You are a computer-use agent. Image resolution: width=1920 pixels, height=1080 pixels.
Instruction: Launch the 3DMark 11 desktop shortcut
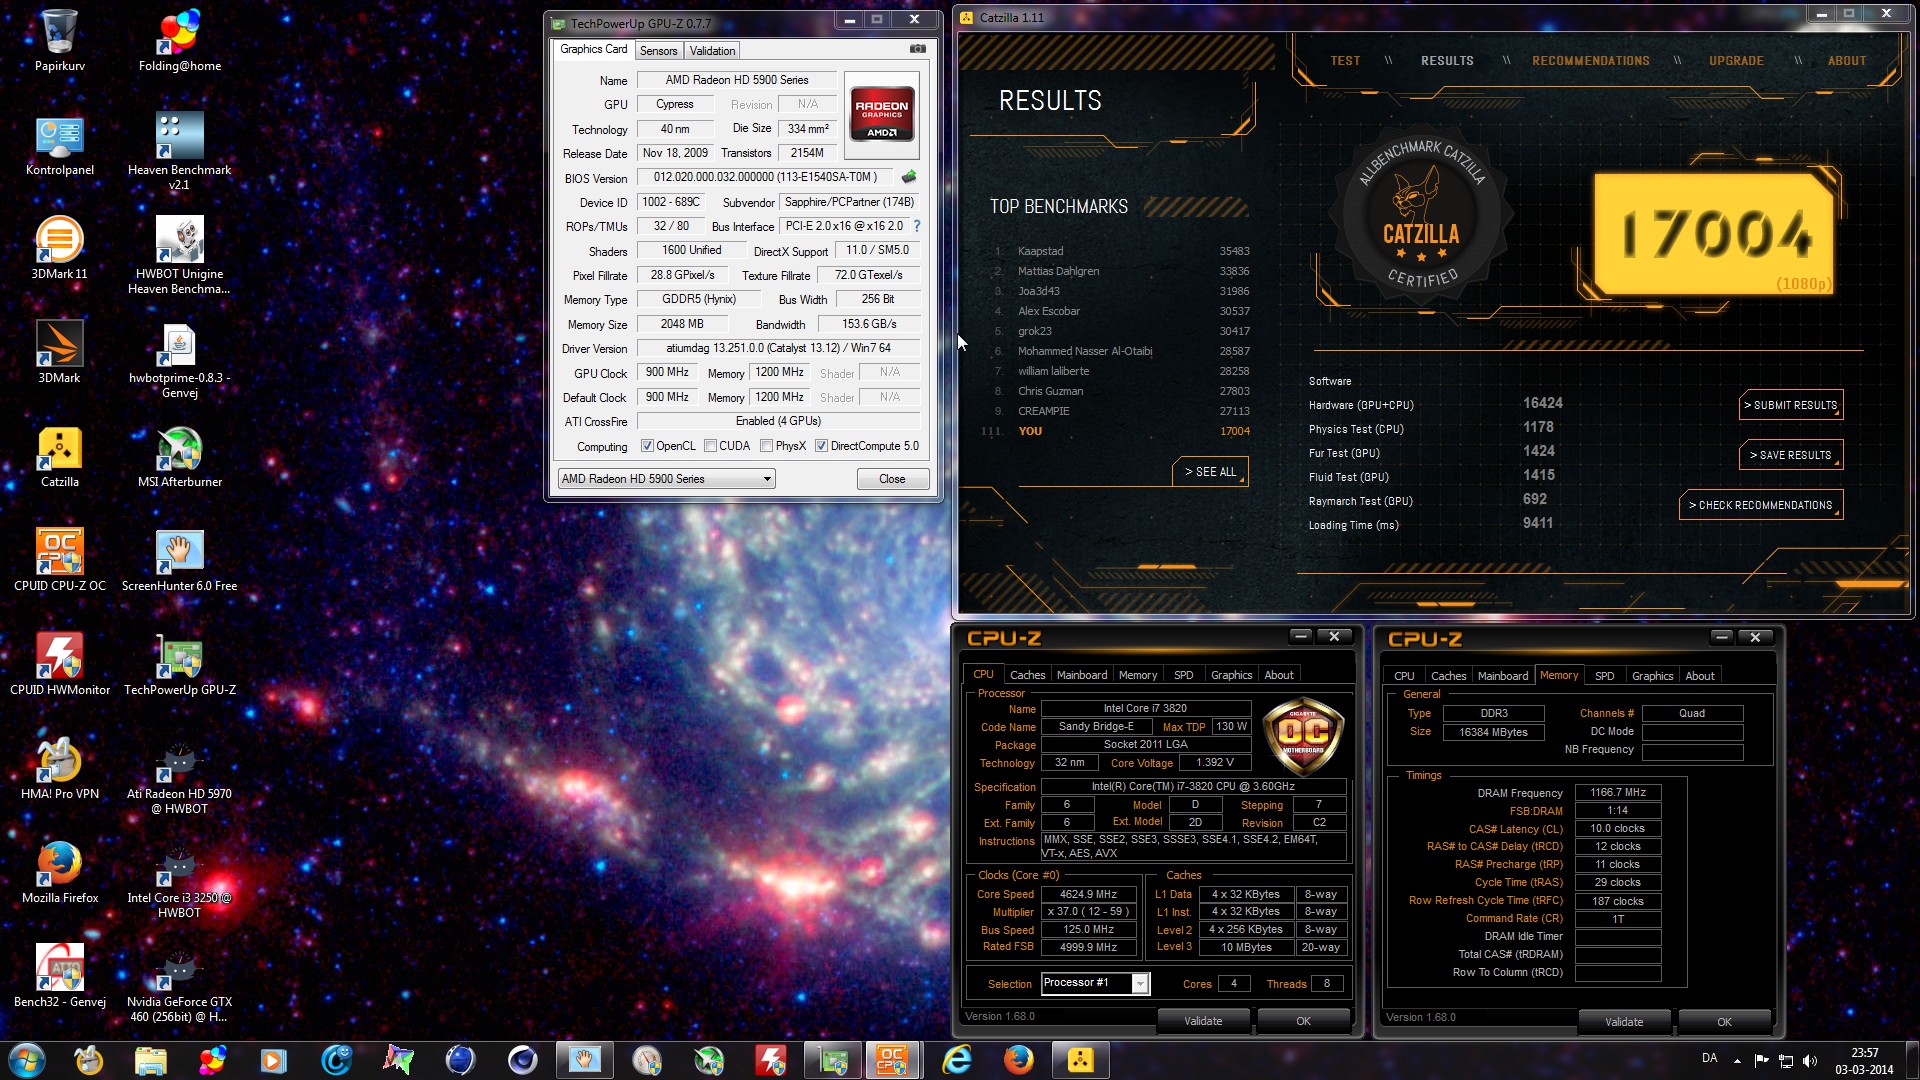coord(59,248)
